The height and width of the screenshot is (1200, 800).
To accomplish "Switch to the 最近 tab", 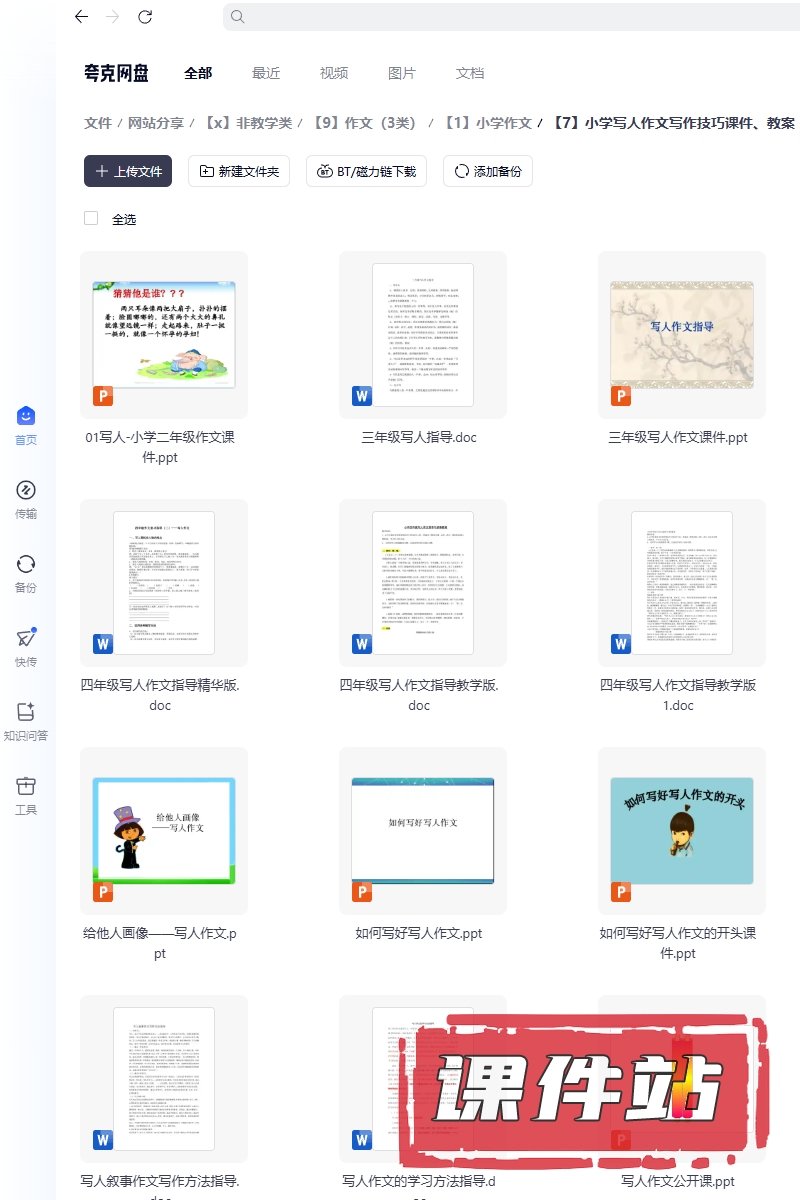I will [266, 73].
